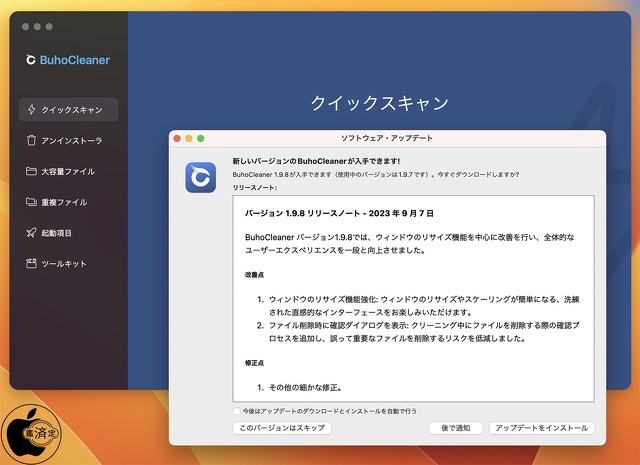Click the BuhoCleaner logo icon in sidebar
This screenshot has width=640, height=465.
click(31, 60)
